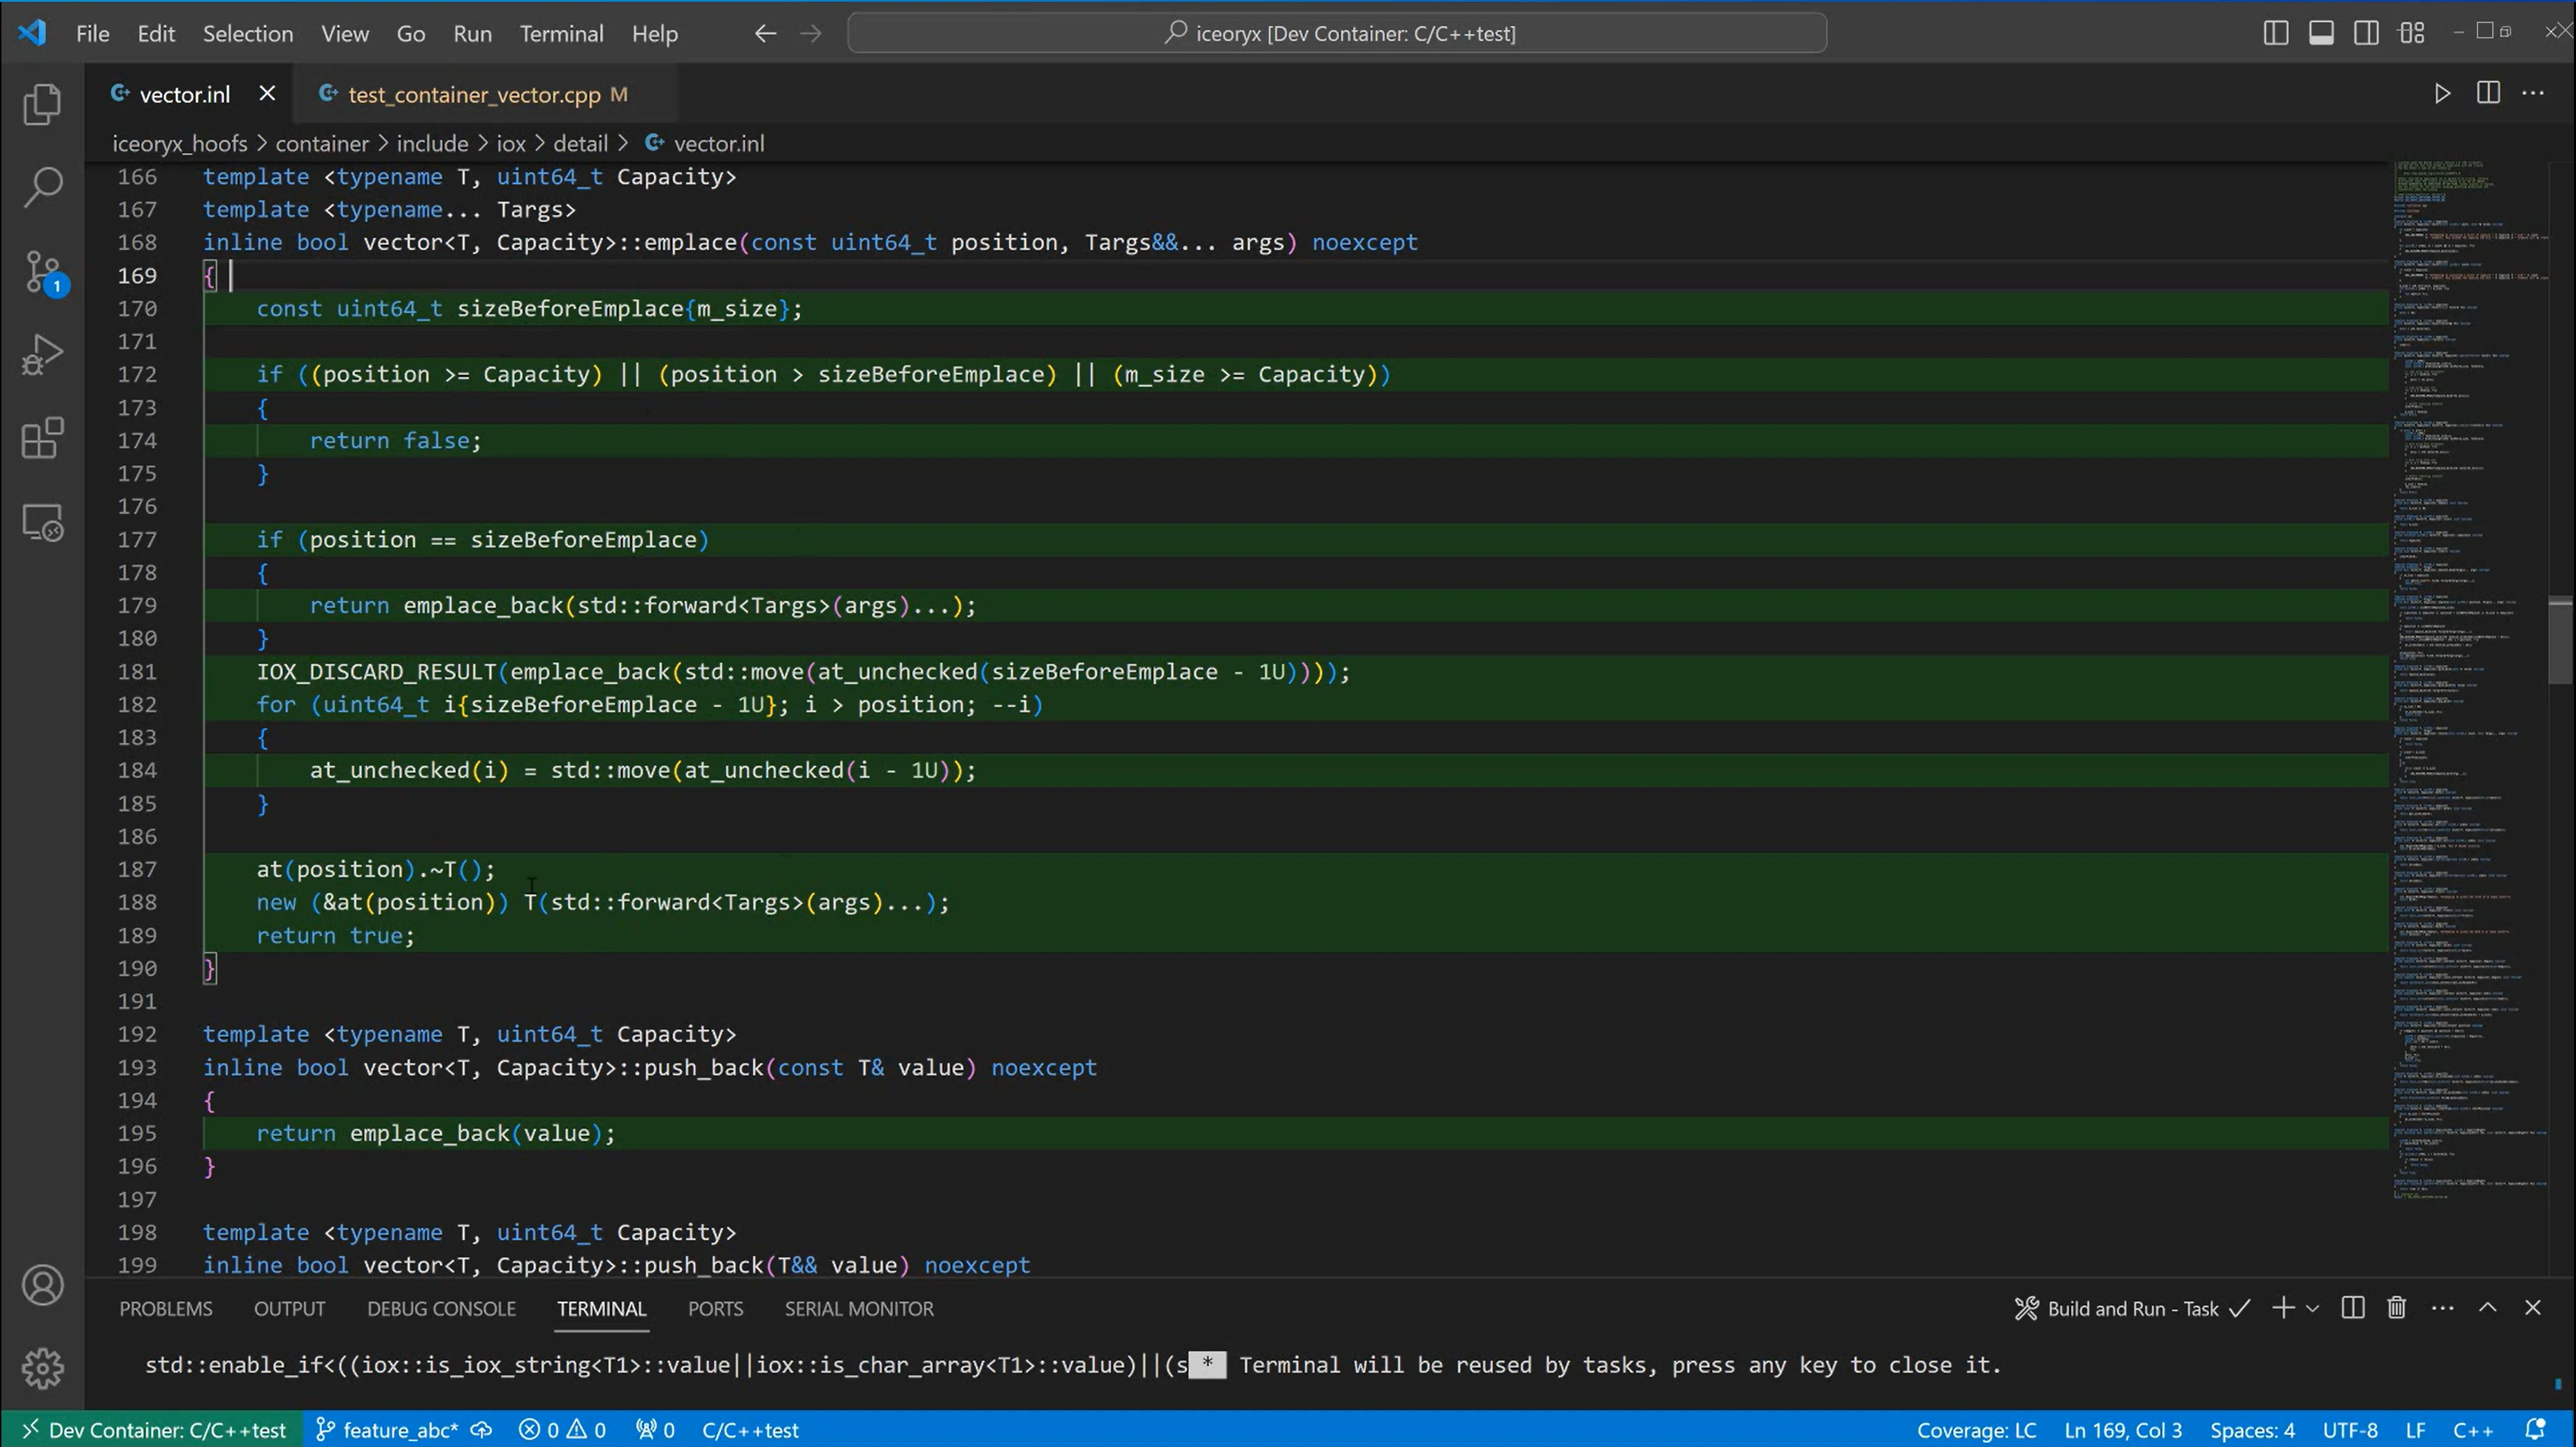This screenshot has width=2576, height=1447.
Task: Close the terminal panel
Action: tap(2532, 1308)
